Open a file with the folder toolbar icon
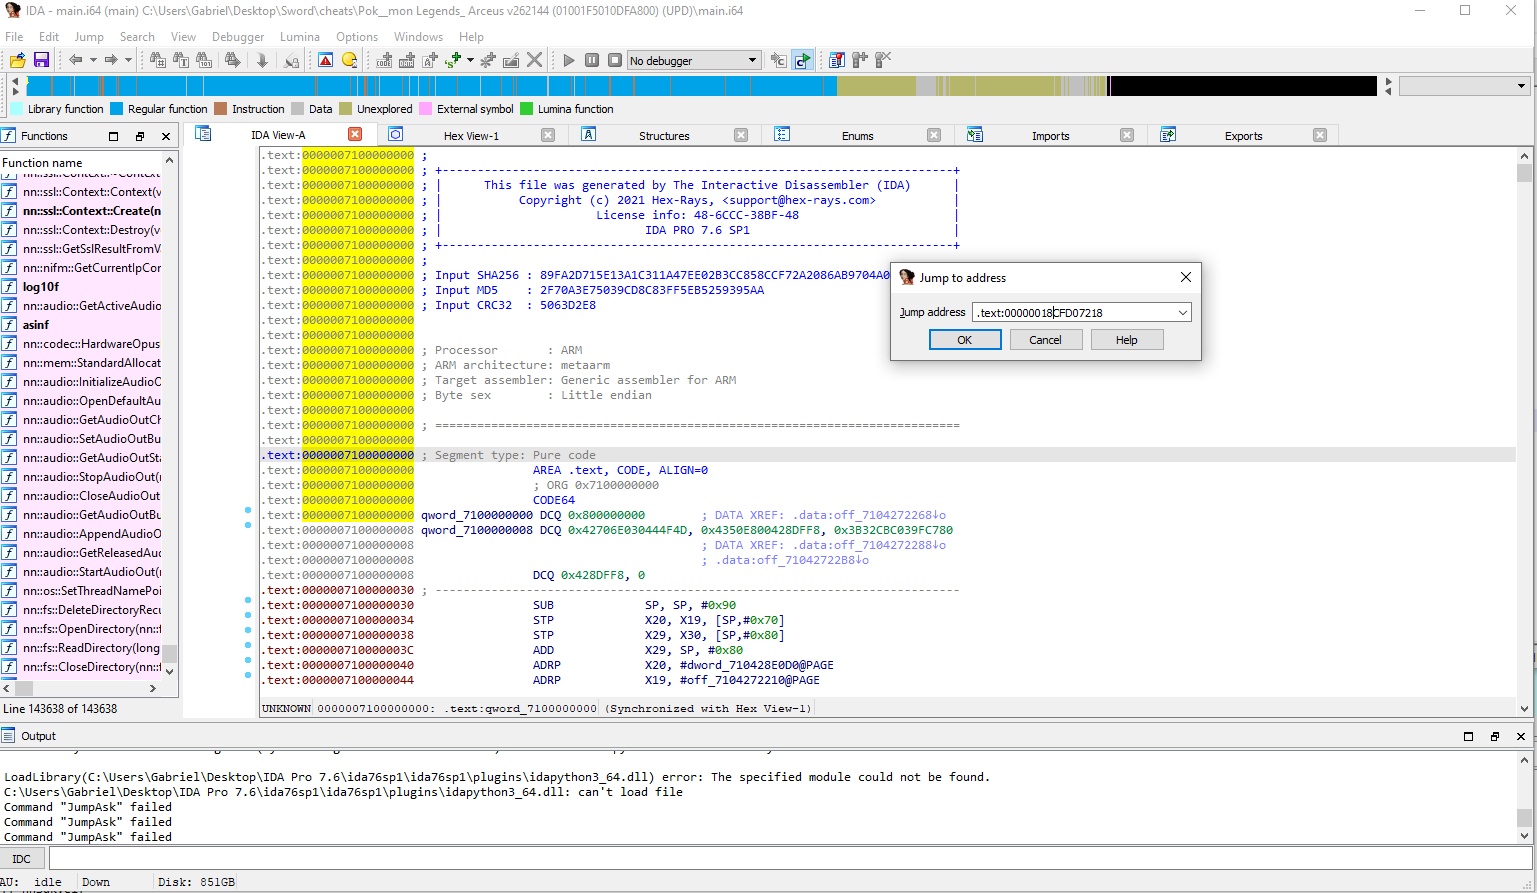The image size is (1537, 893). 17,60
